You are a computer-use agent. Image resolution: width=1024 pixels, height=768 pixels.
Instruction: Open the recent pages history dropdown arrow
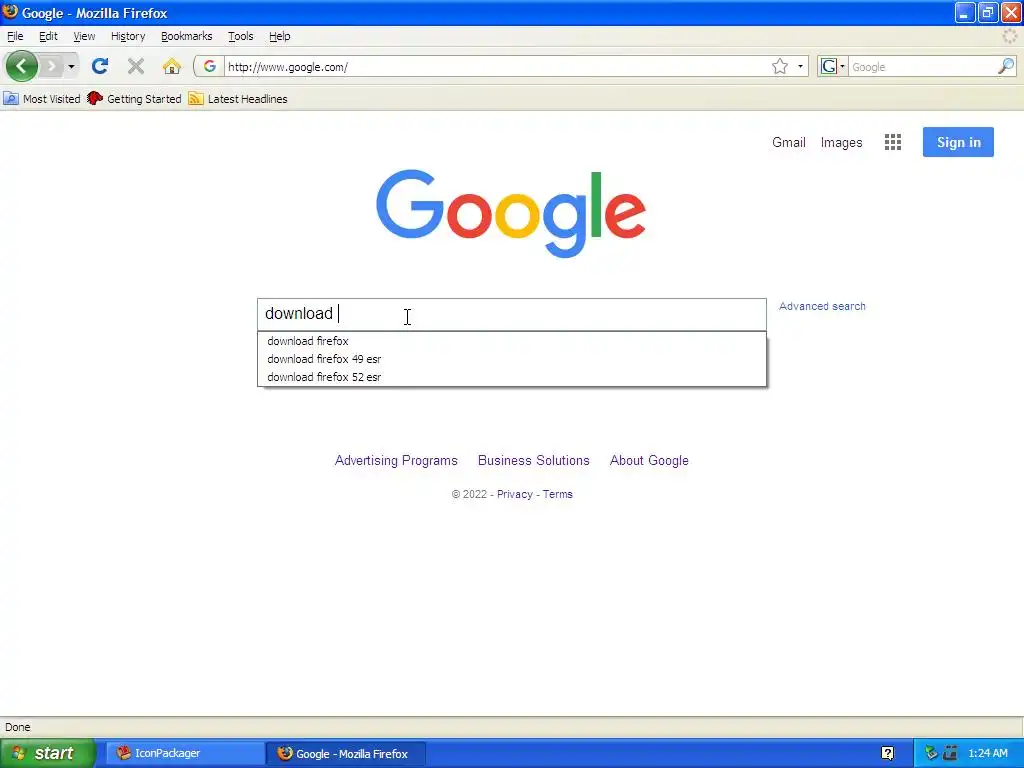[x=71, y=66]
